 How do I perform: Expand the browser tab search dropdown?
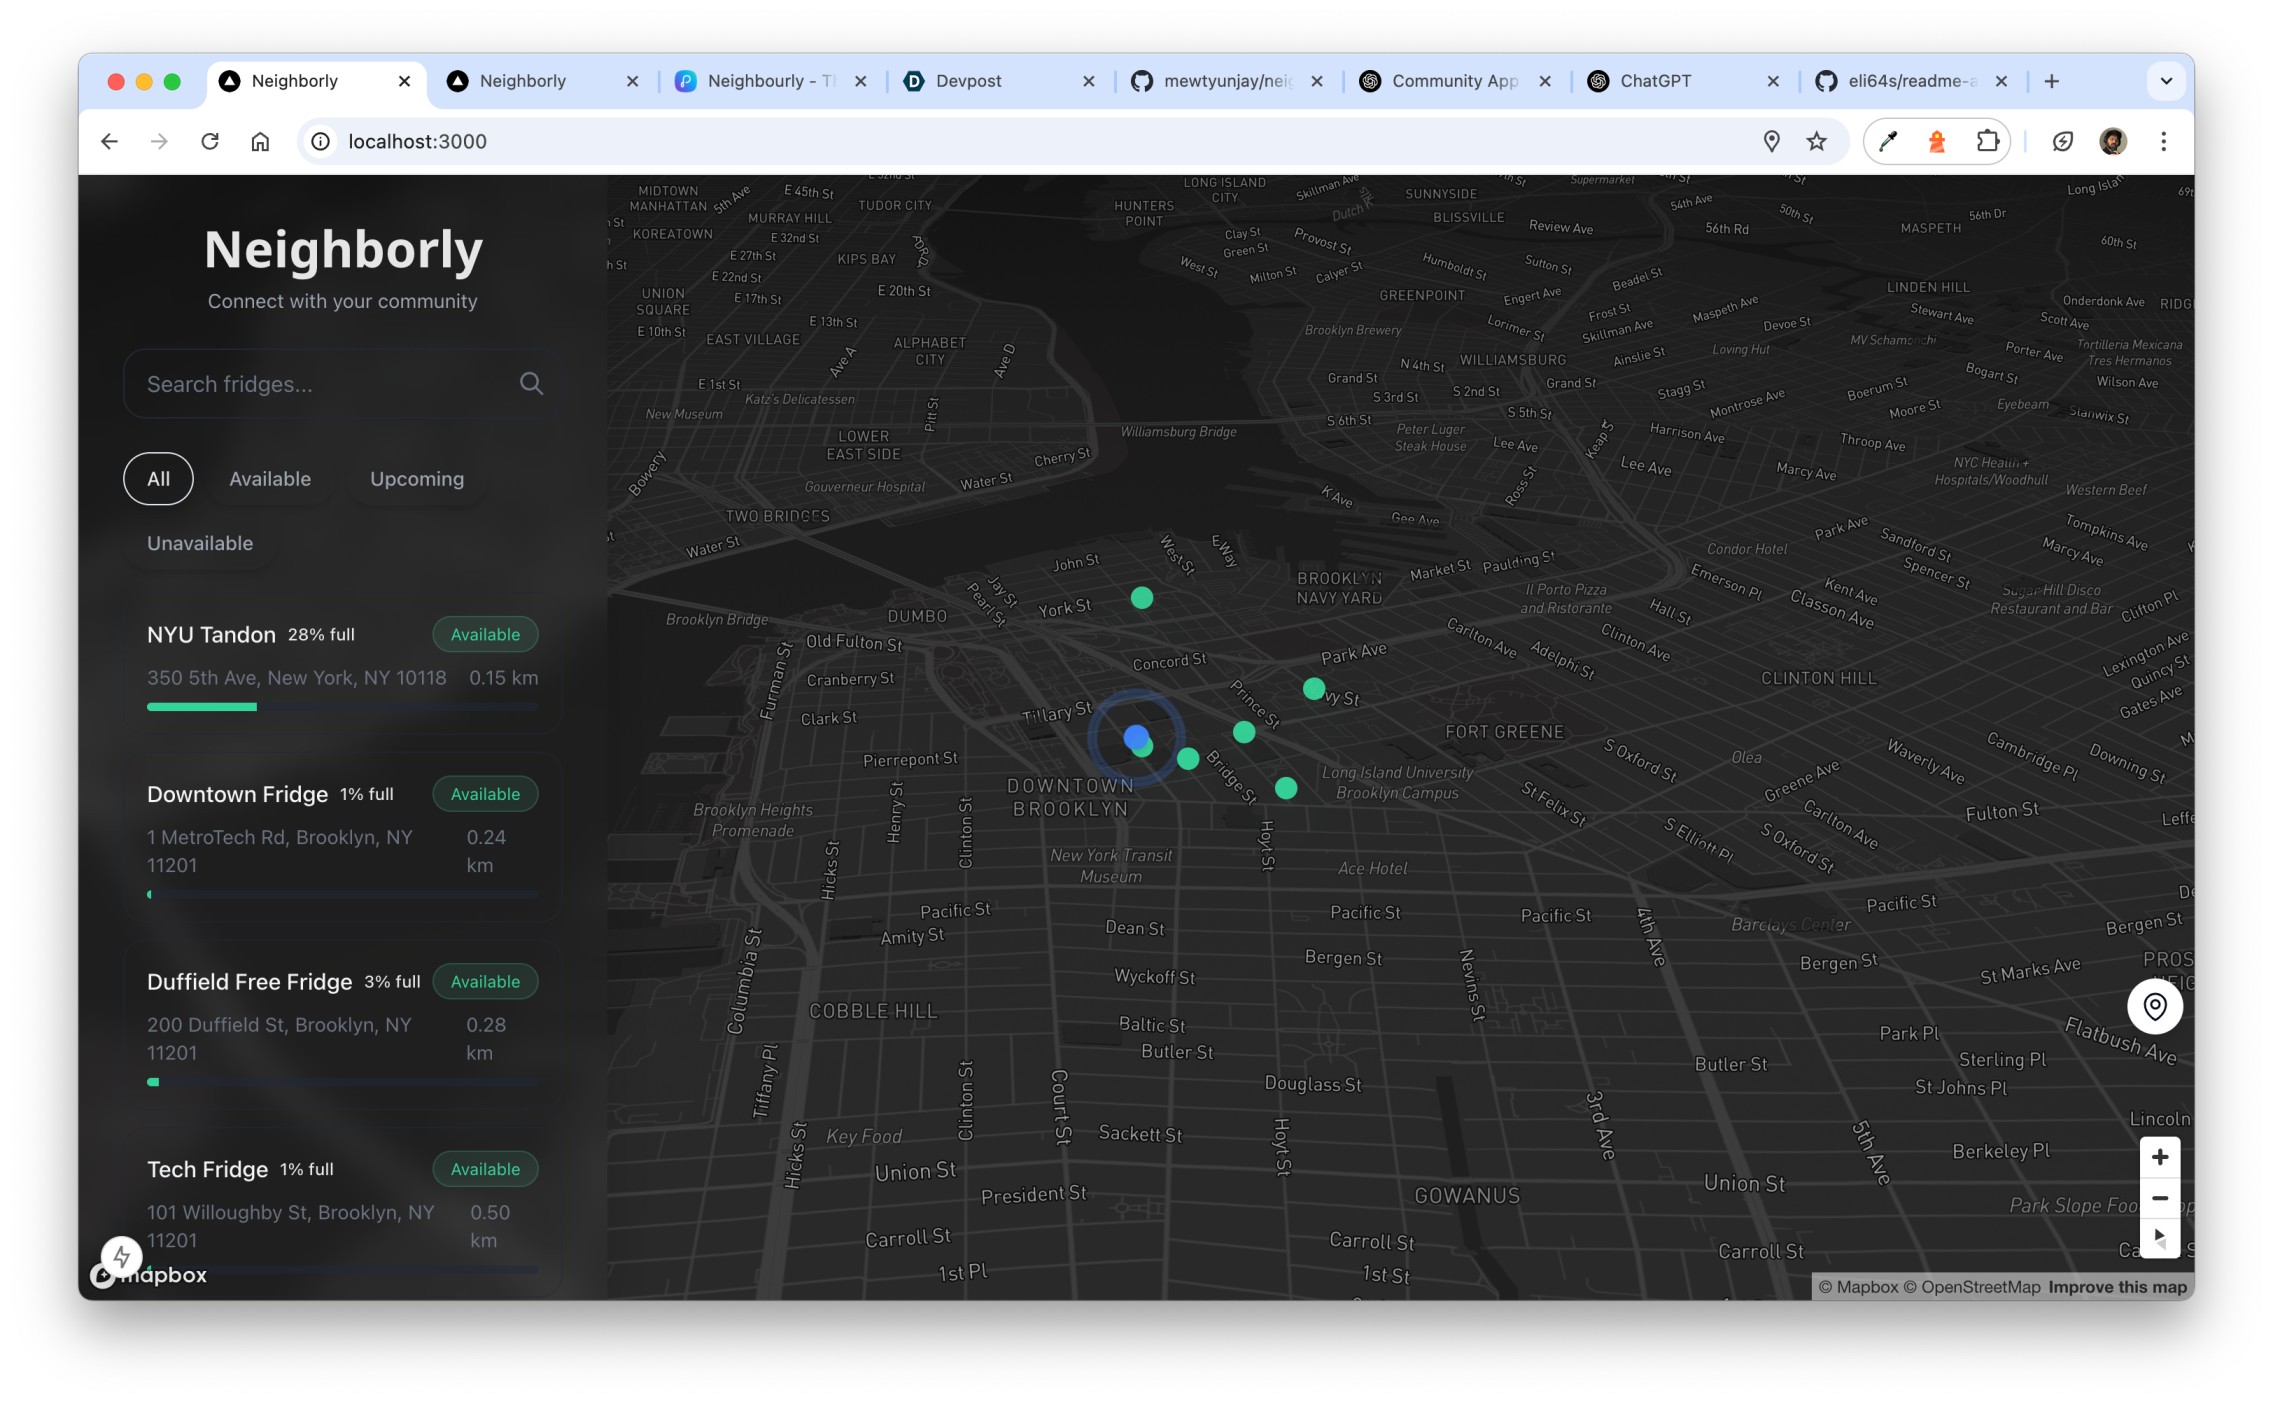pyautogui.click(x=2165, y=81)
